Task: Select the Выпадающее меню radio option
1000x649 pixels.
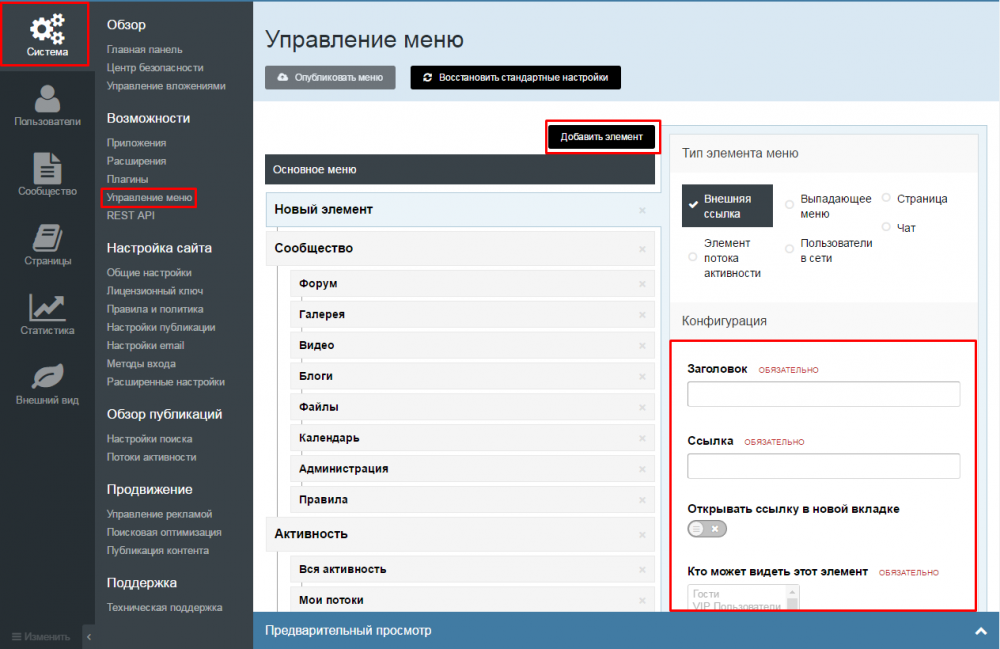Action: coord(791,203)
